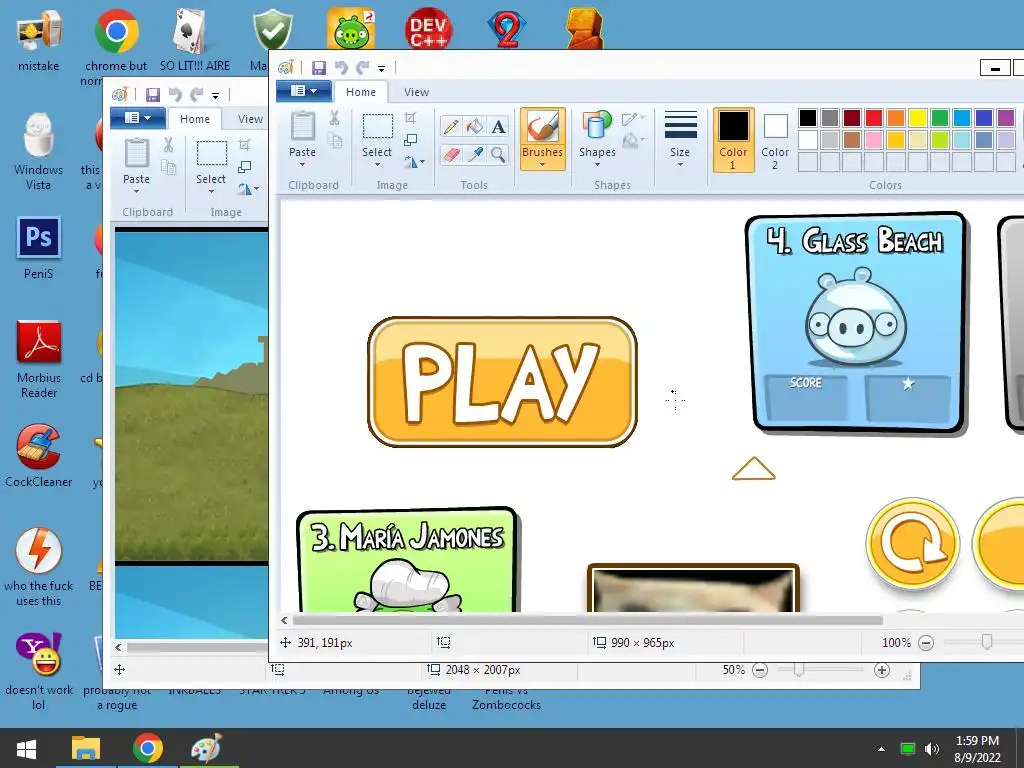The height and width of the screenshot is (768, 1024).
Task: Click Paste icon in back Paint window
Action: [x=136, y=153]
